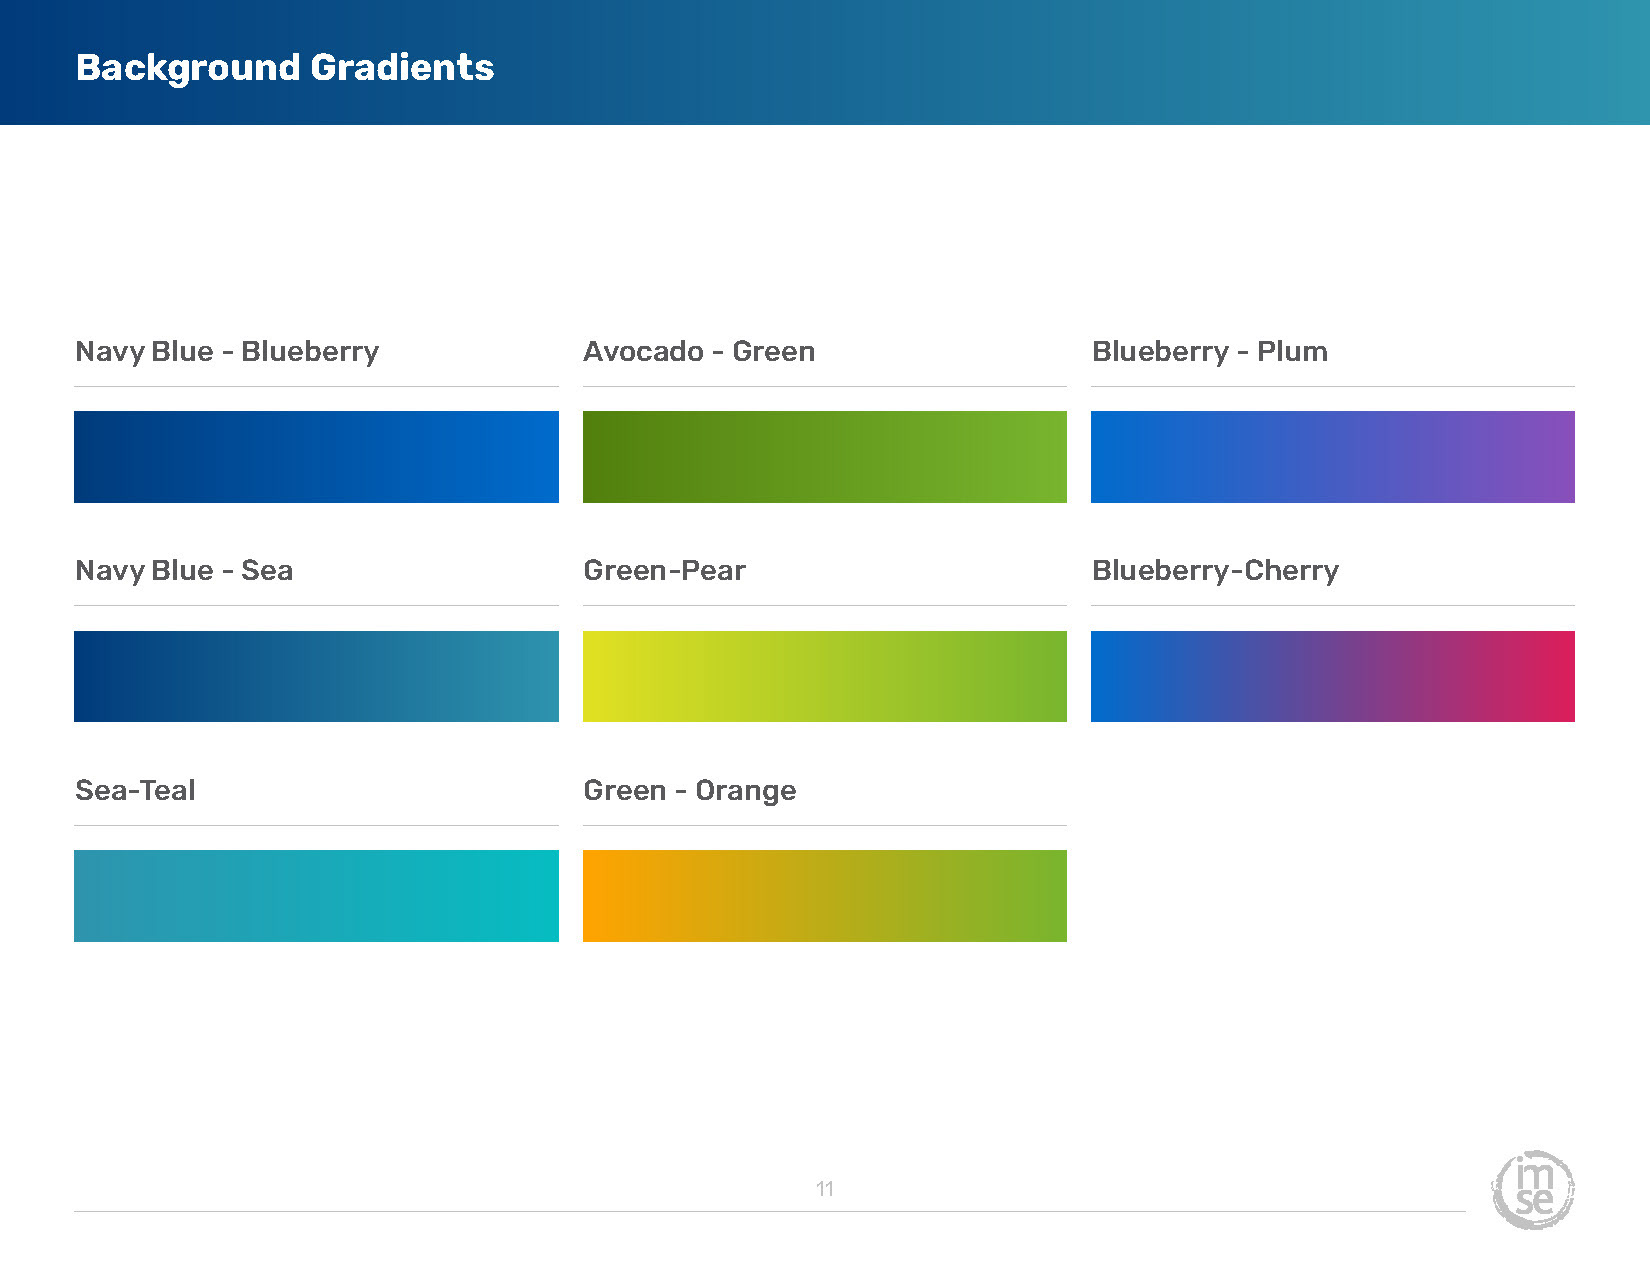Select the Navy Blue - Sea heading
Viewport: 1650px width, 1275px height.
[x=184, y=571]
